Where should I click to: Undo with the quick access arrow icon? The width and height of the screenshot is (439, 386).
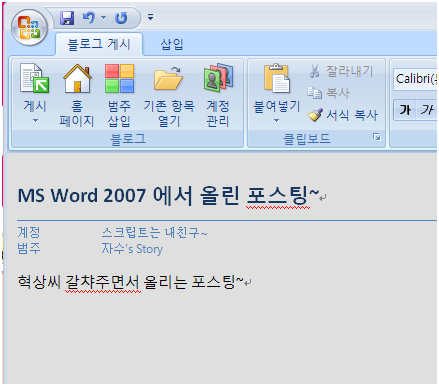pos(89,17)
